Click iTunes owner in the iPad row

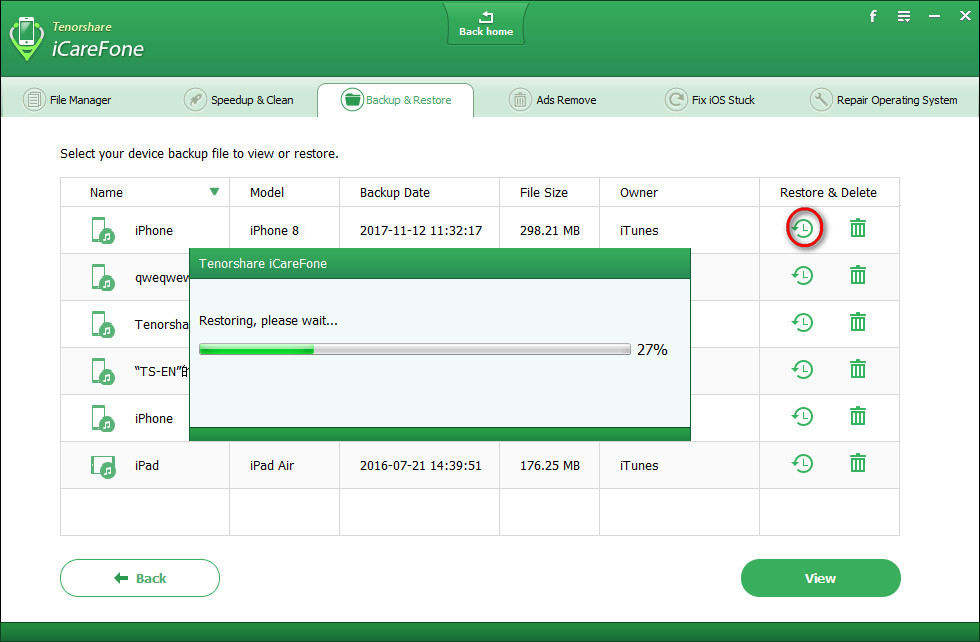click(639, 466)
